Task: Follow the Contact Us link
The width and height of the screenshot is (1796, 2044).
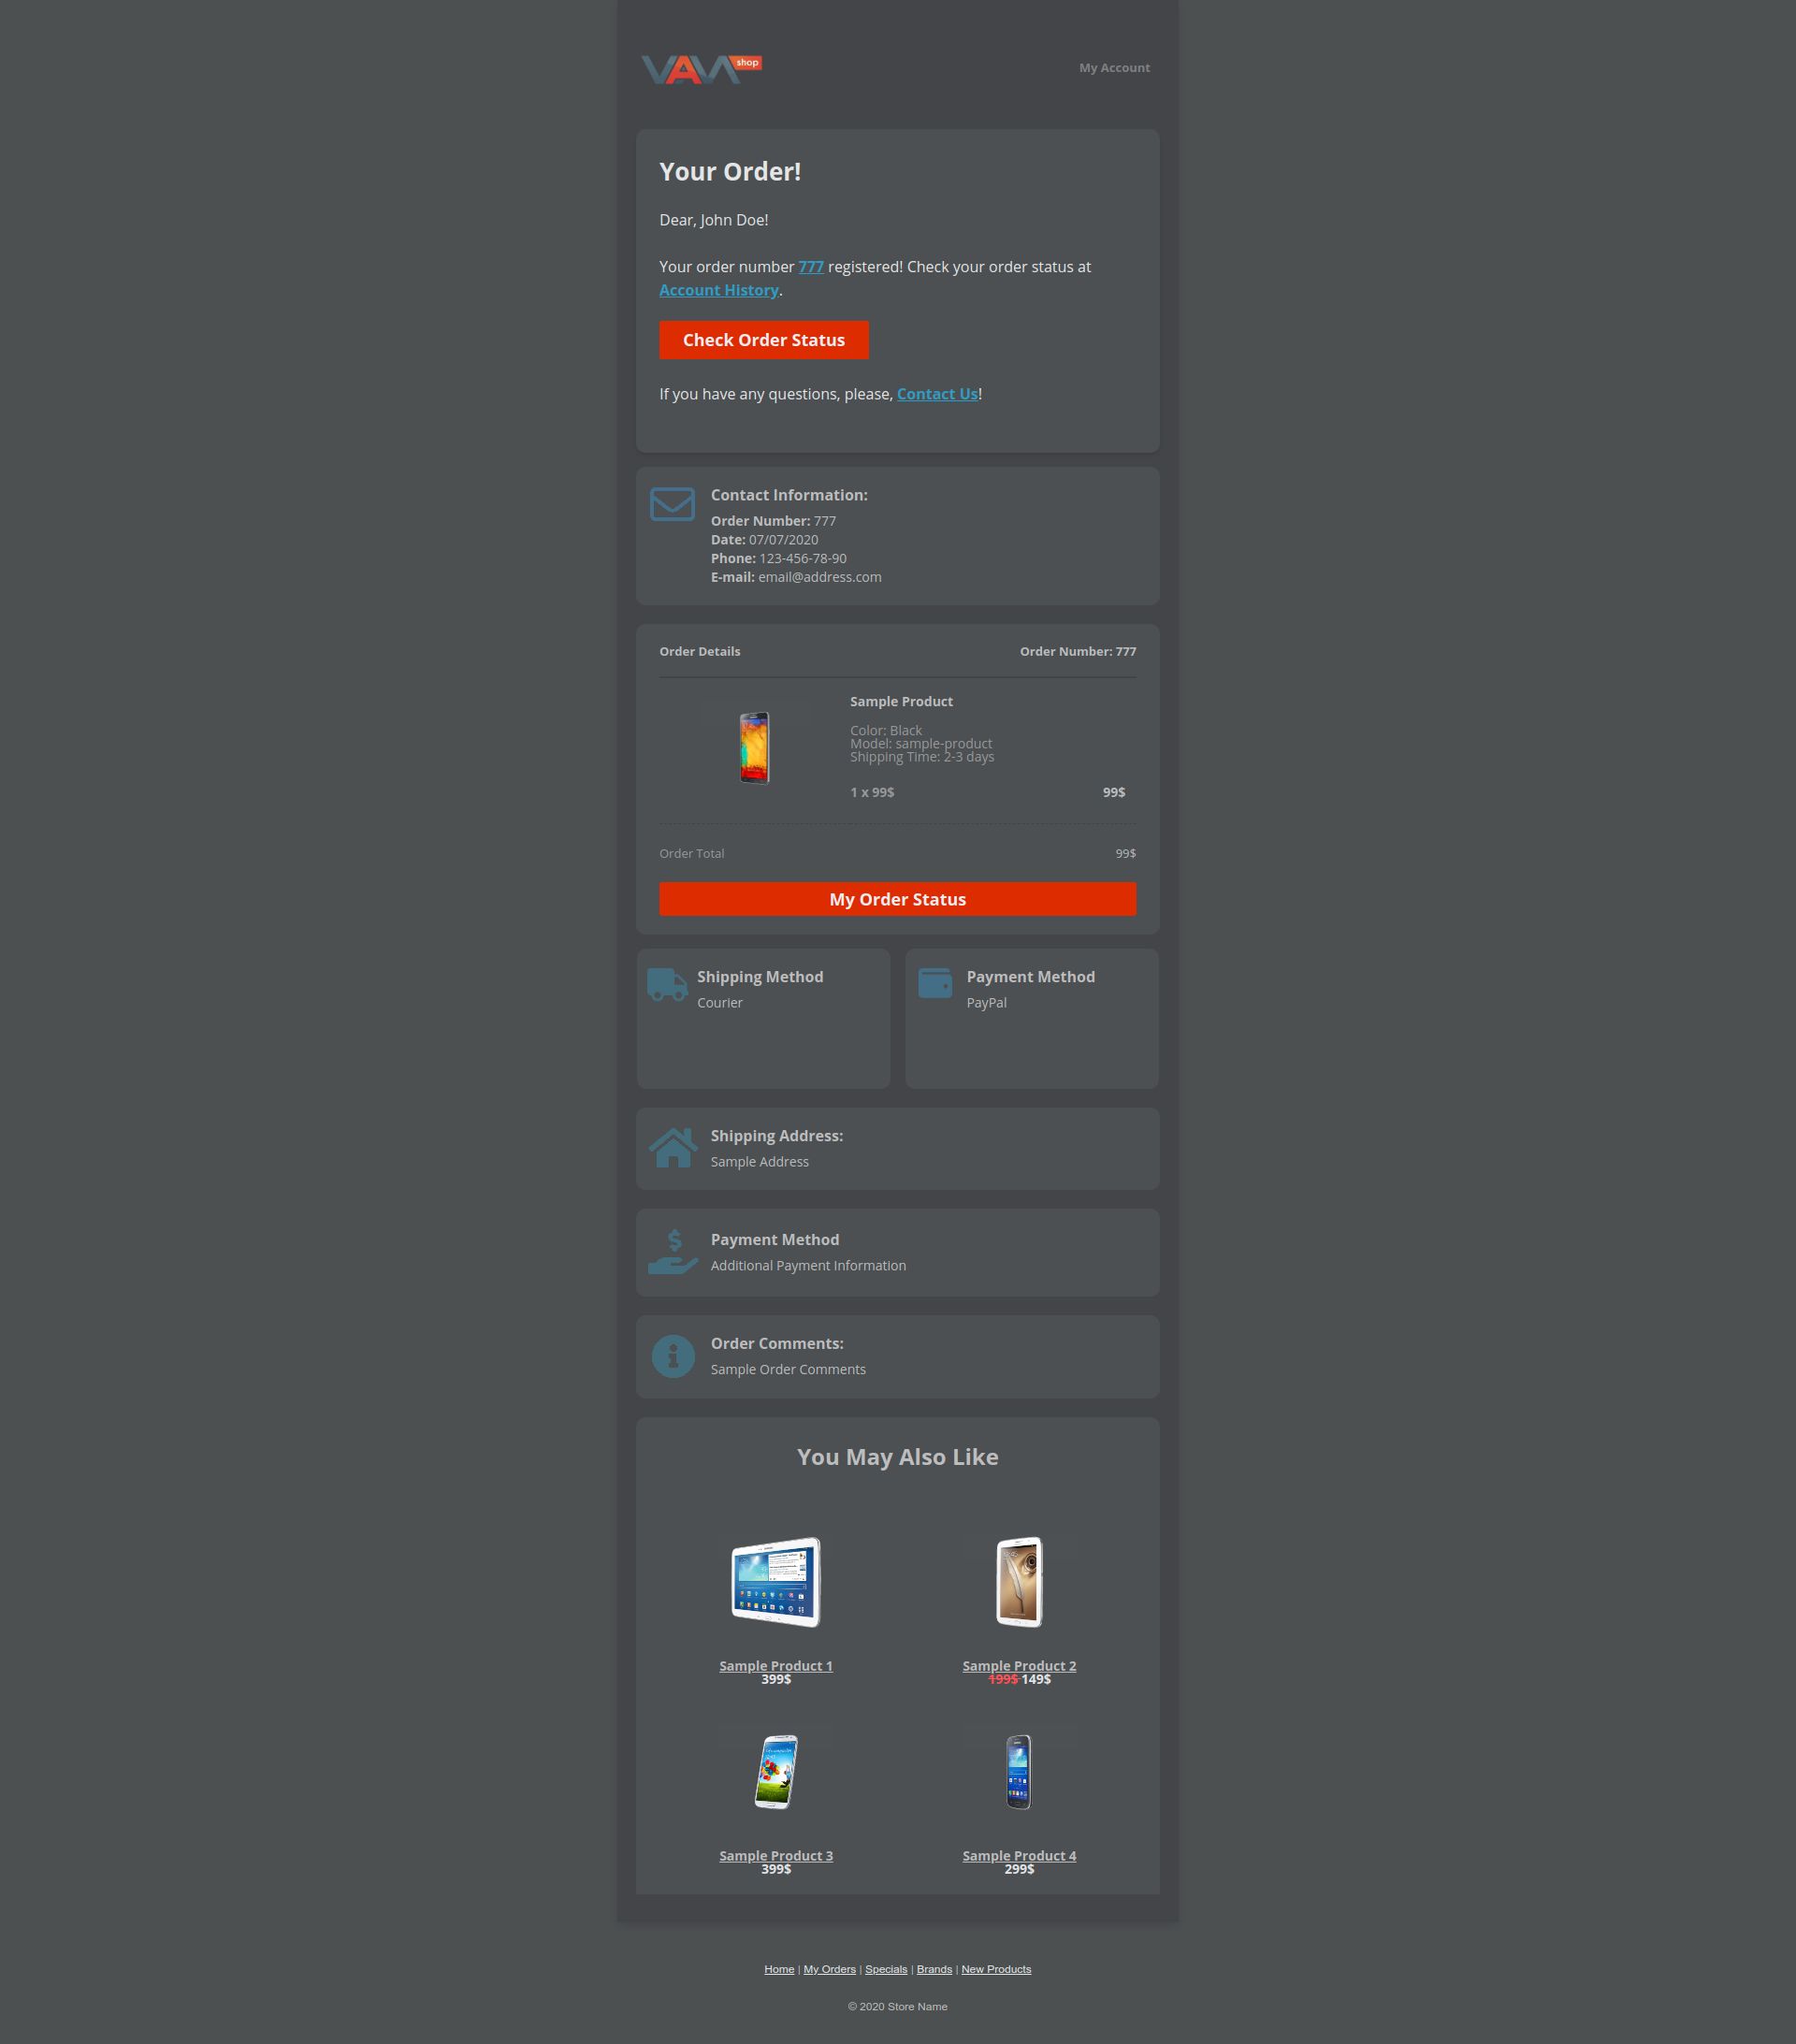Action: (937, 394)
